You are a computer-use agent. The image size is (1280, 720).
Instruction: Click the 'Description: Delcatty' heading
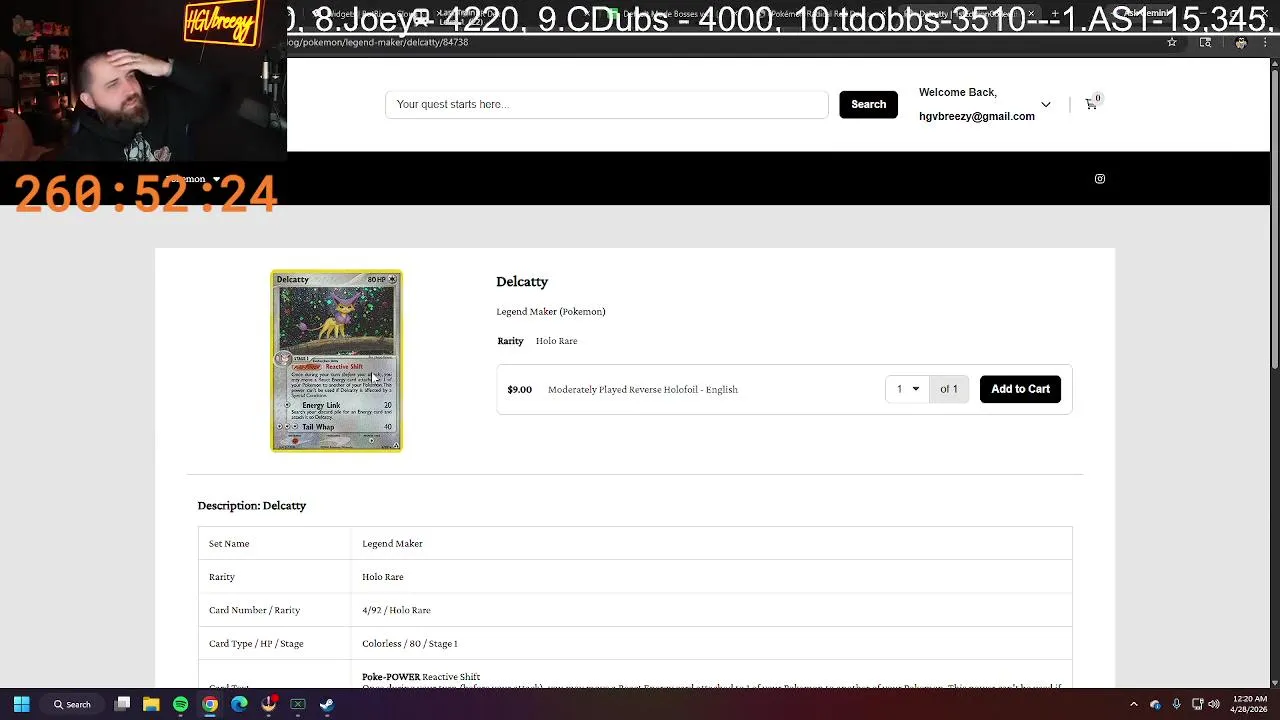click(252, 505)
